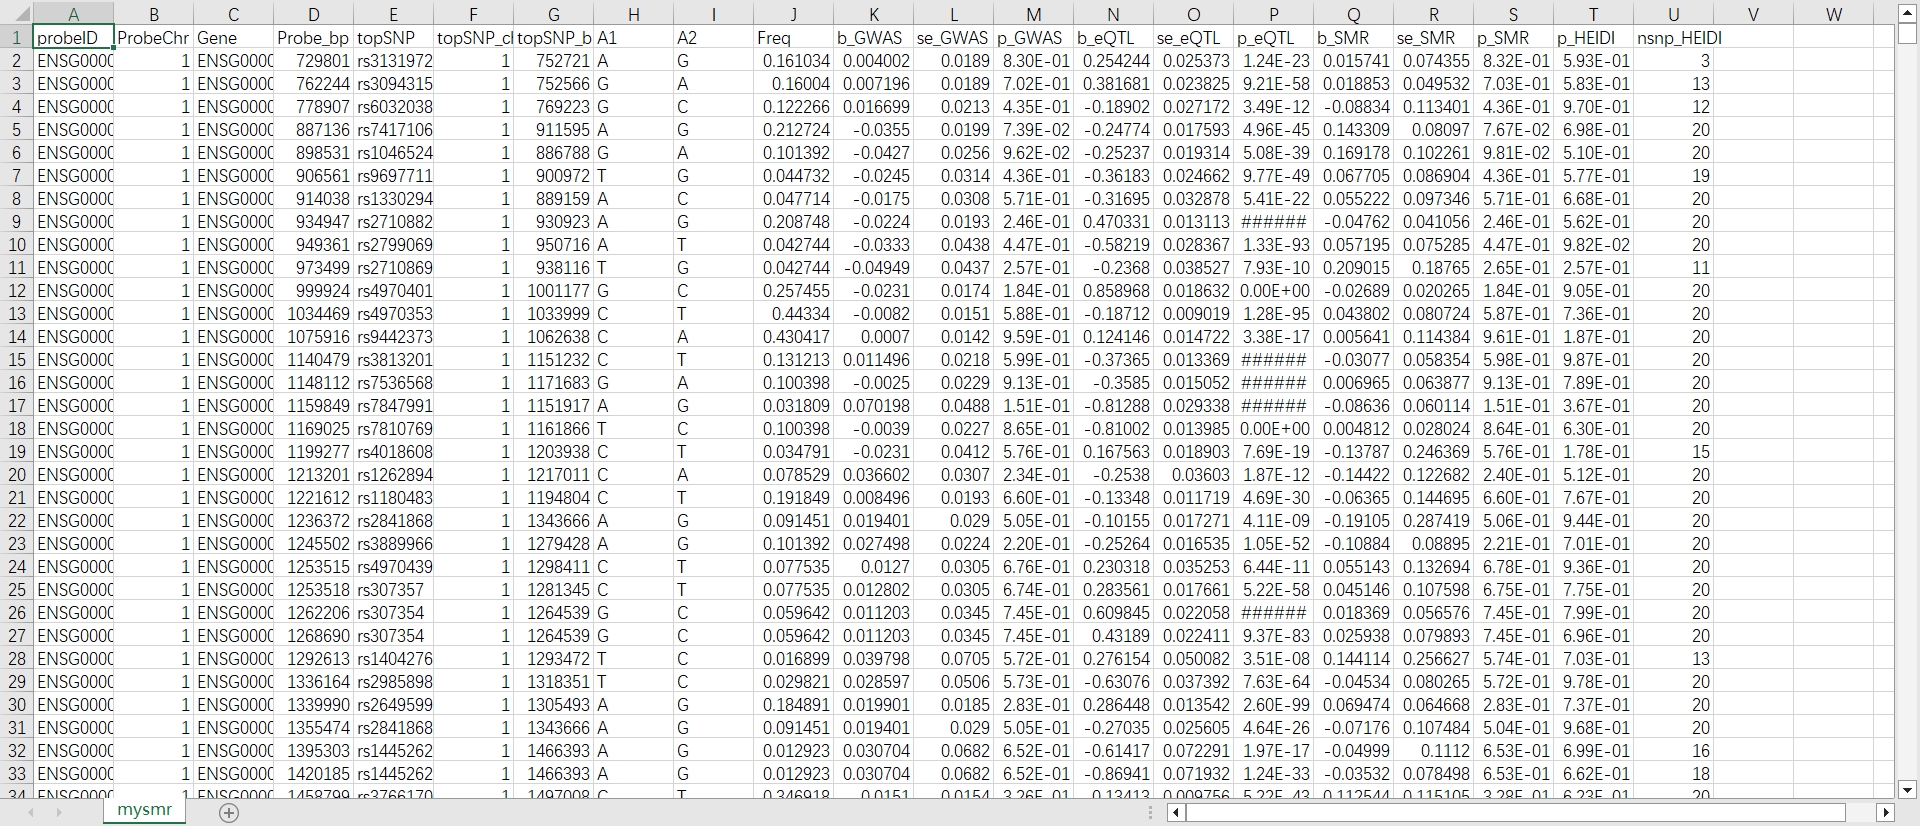
Task: Click the previous sheet navigation arrow
Action: (x=30, y=813)
